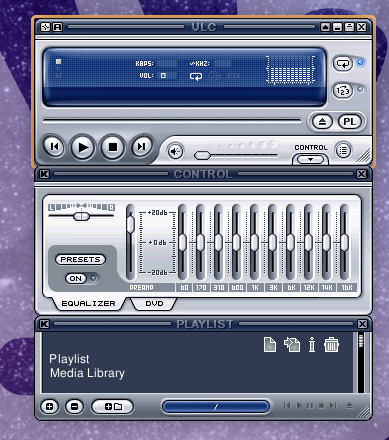389x440 pixels.
Task: Toggle the repeat loop button
Action: (343, 63)
